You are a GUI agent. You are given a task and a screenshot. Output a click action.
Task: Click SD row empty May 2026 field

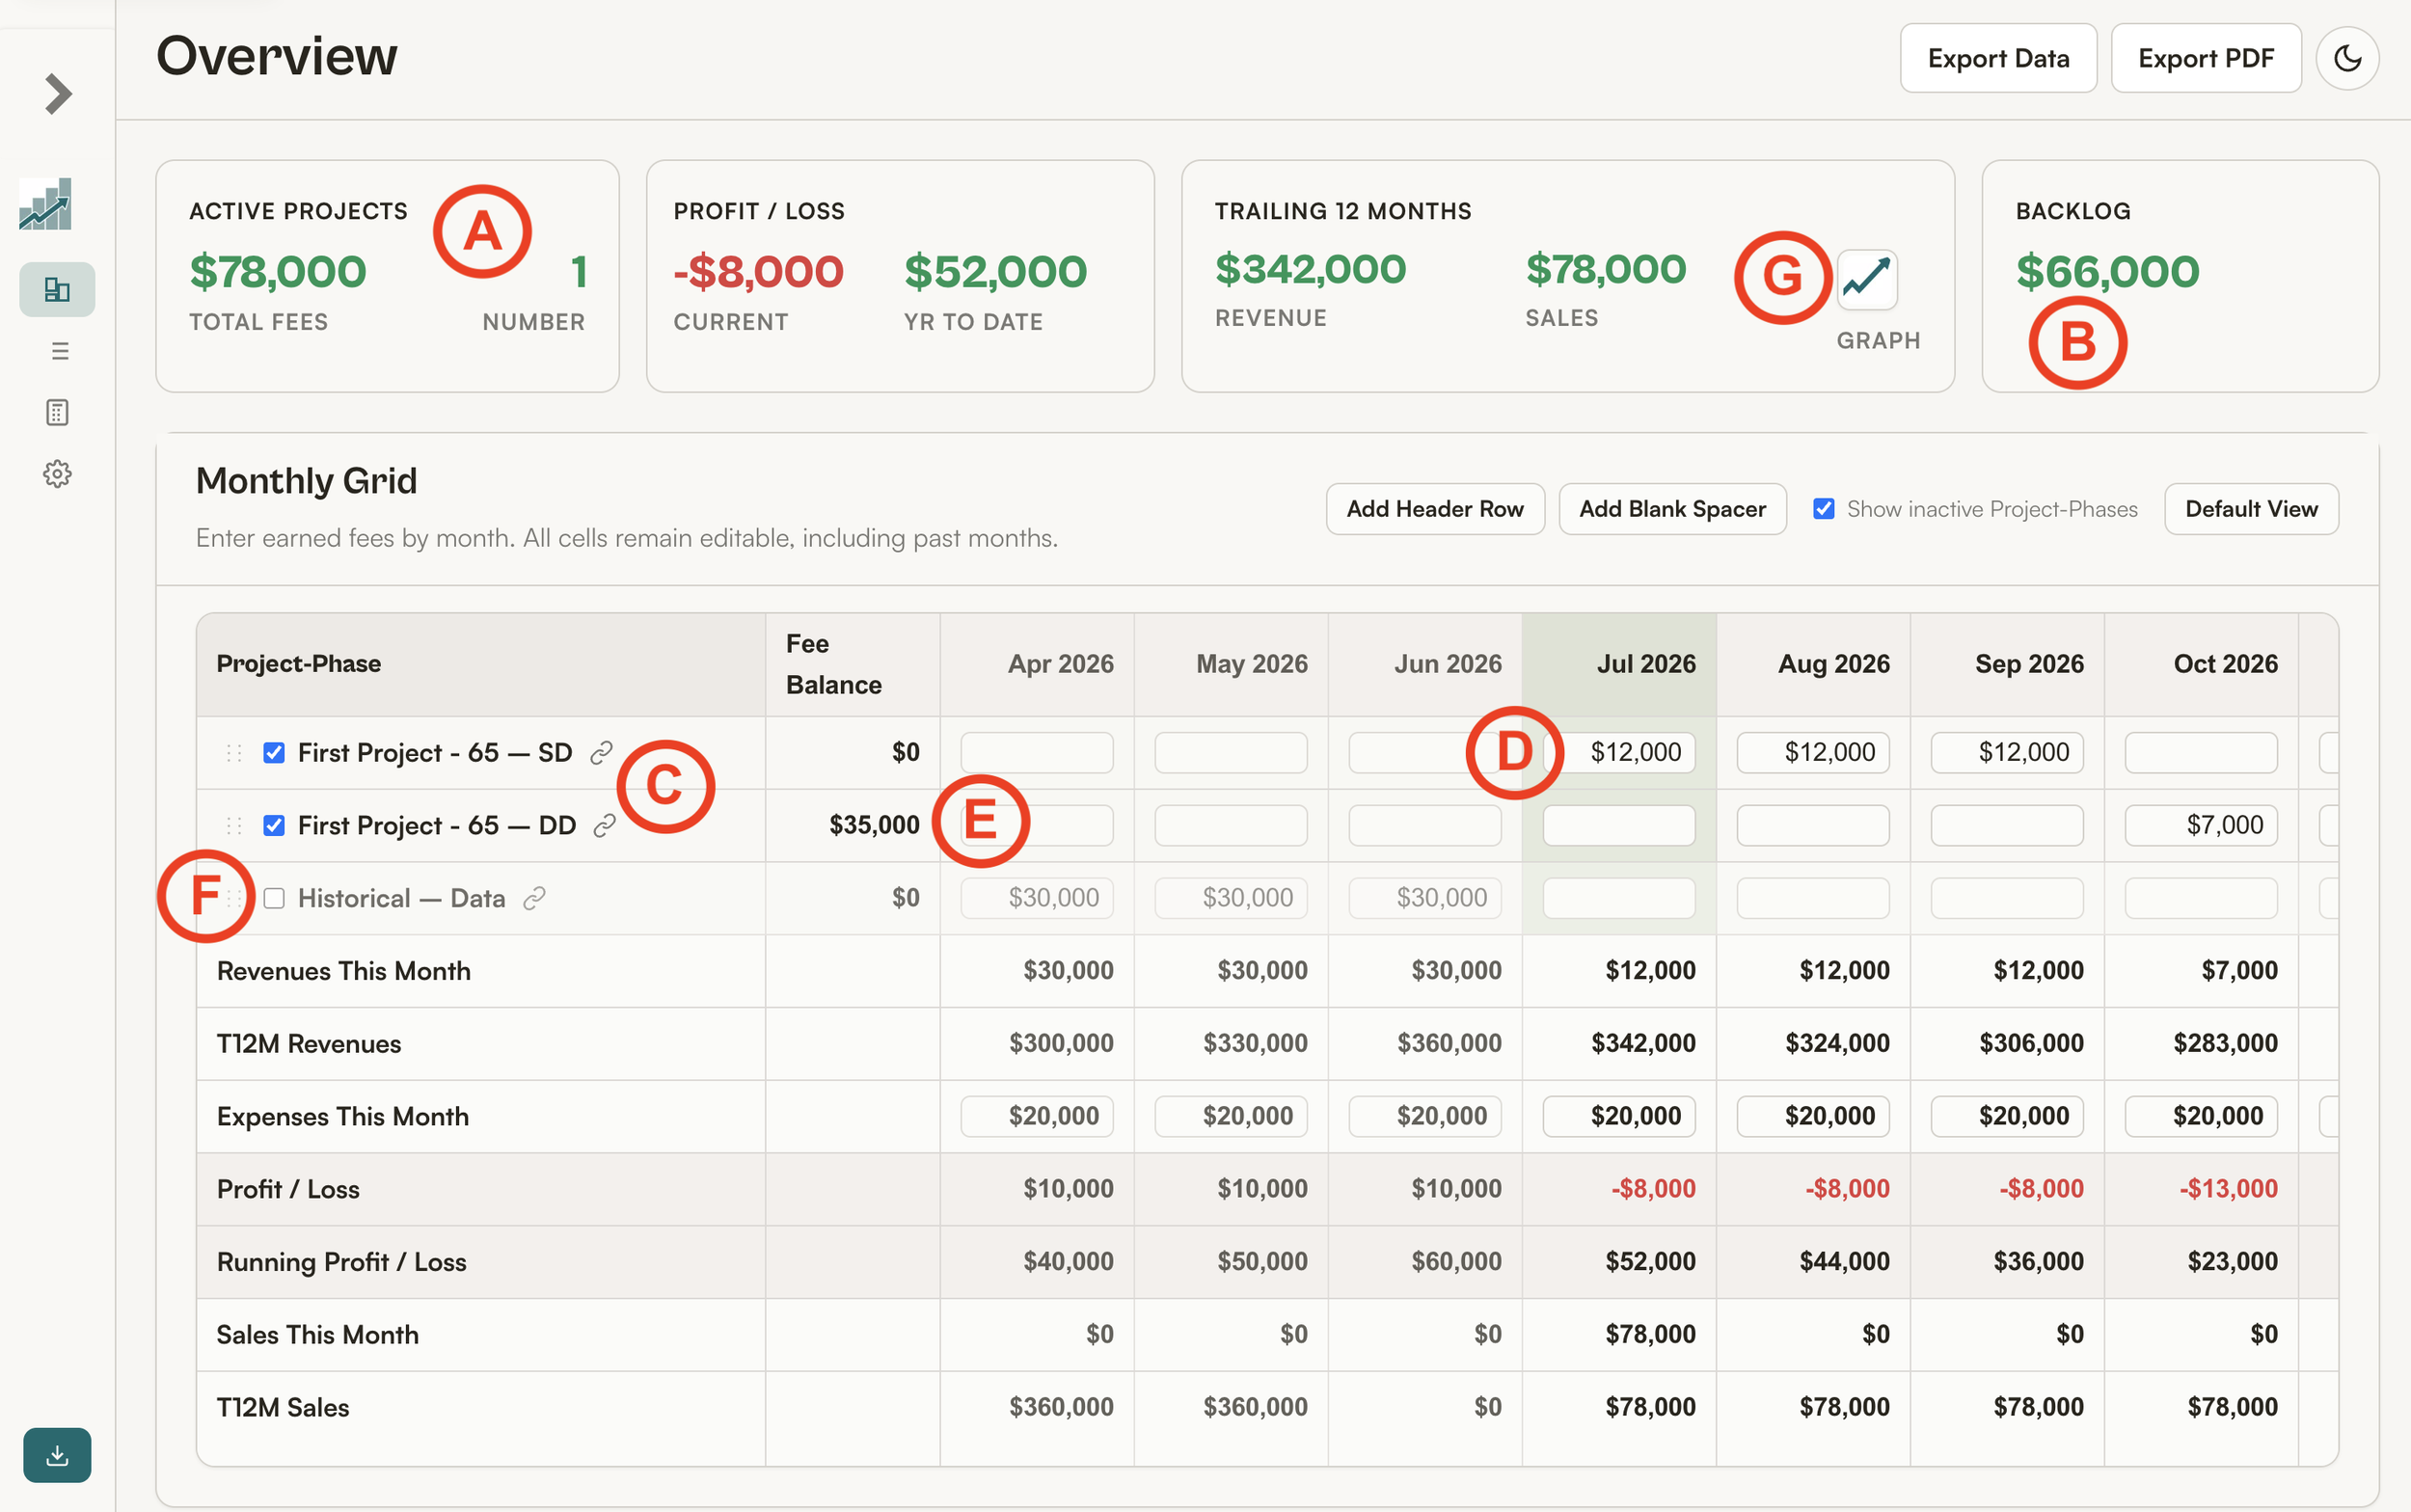(1230, 752)
